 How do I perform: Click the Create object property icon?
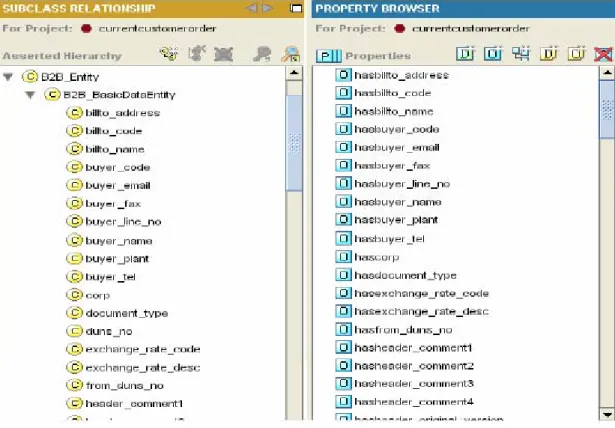(493, 54)
